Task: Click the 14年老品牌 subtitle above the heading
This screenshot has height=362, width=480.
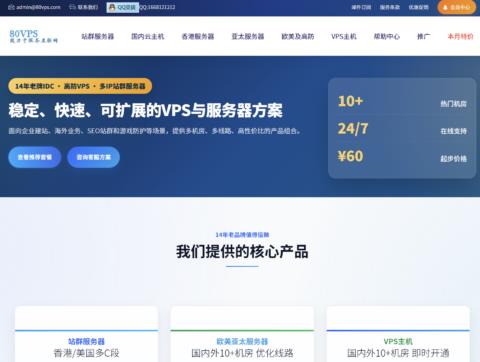Action: click(x=242, y=235)
